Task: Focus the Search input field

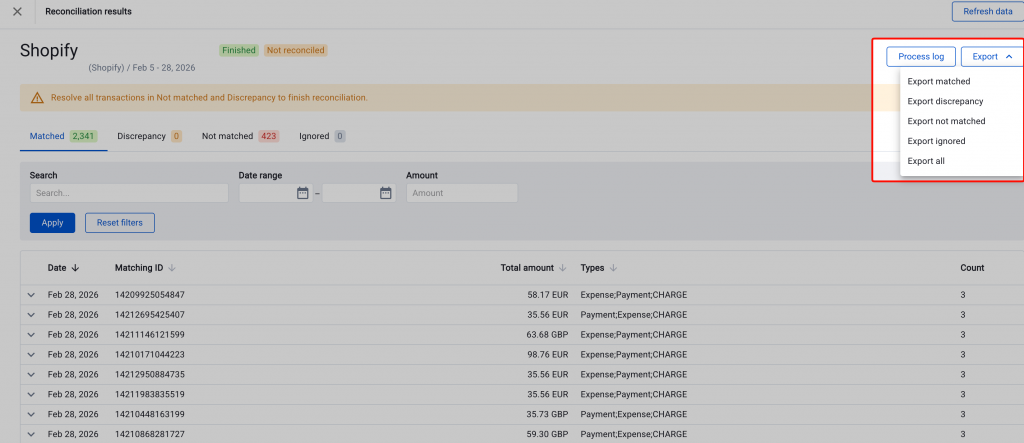Action: (128, 193)
